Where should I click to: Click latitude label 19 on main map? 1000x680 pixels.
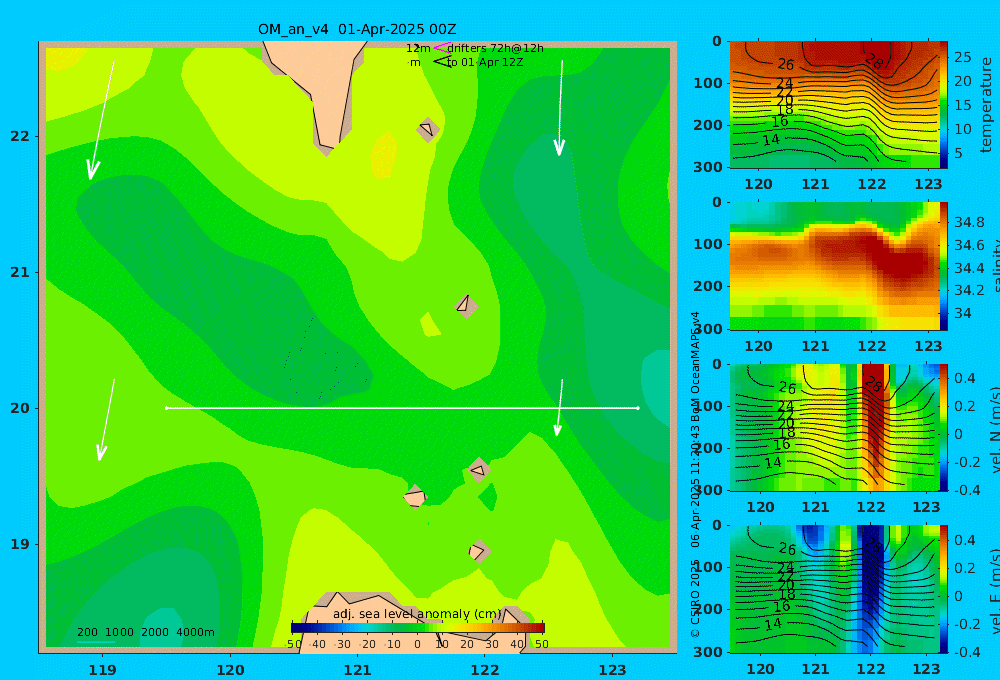pos(20,544)
